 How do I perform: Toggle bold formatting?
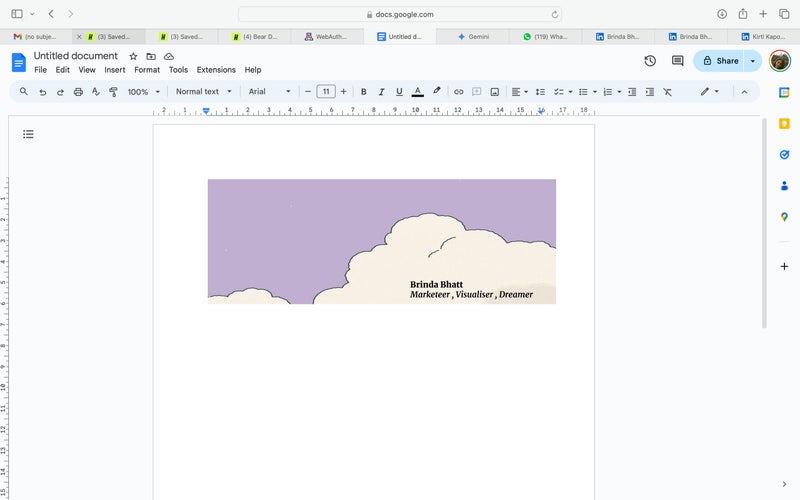click(363, 92)
